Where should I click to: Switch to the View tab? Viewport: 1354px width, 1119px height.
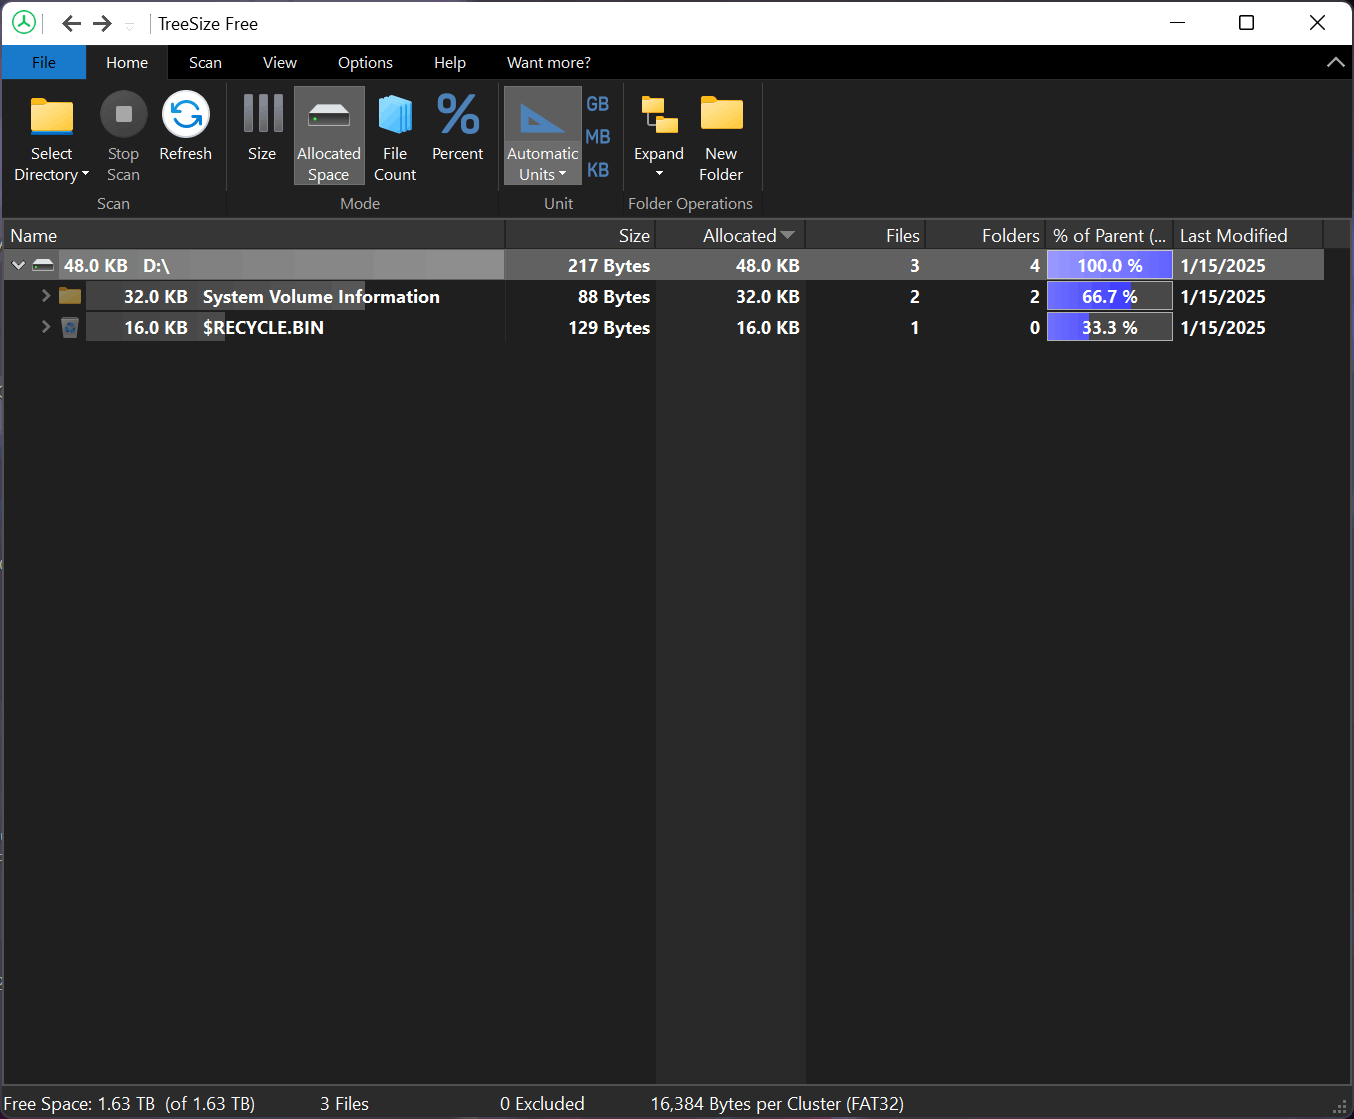(280, 62)
